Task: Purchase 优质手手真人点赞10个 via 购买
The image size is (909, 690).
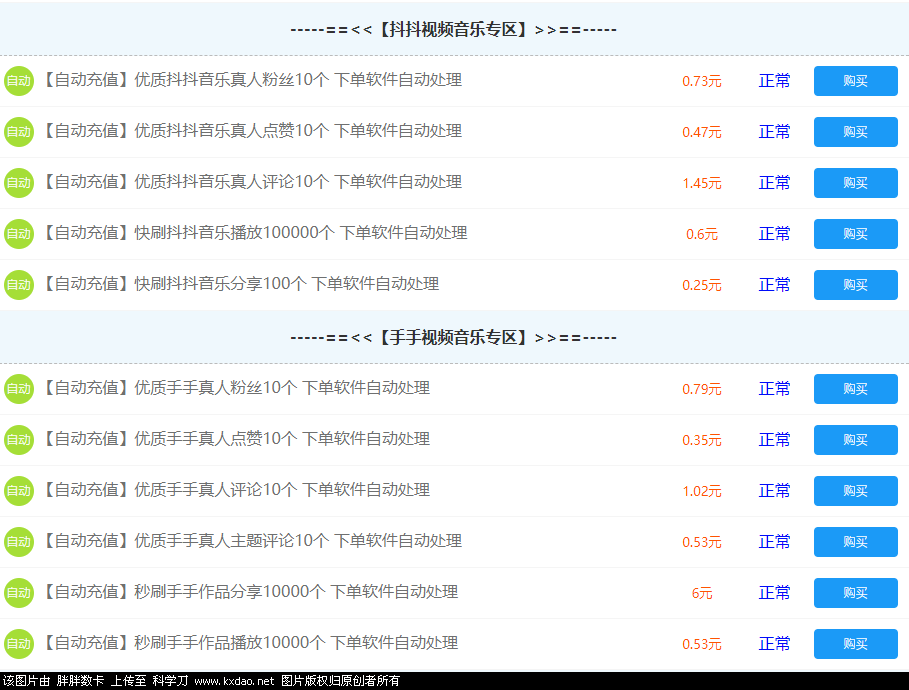Action: [x=856, y=440]
